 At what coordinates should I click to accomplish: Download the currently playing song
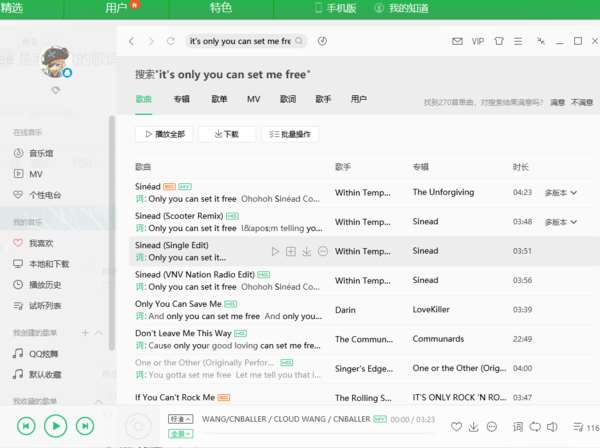click(x=474, y=427)
